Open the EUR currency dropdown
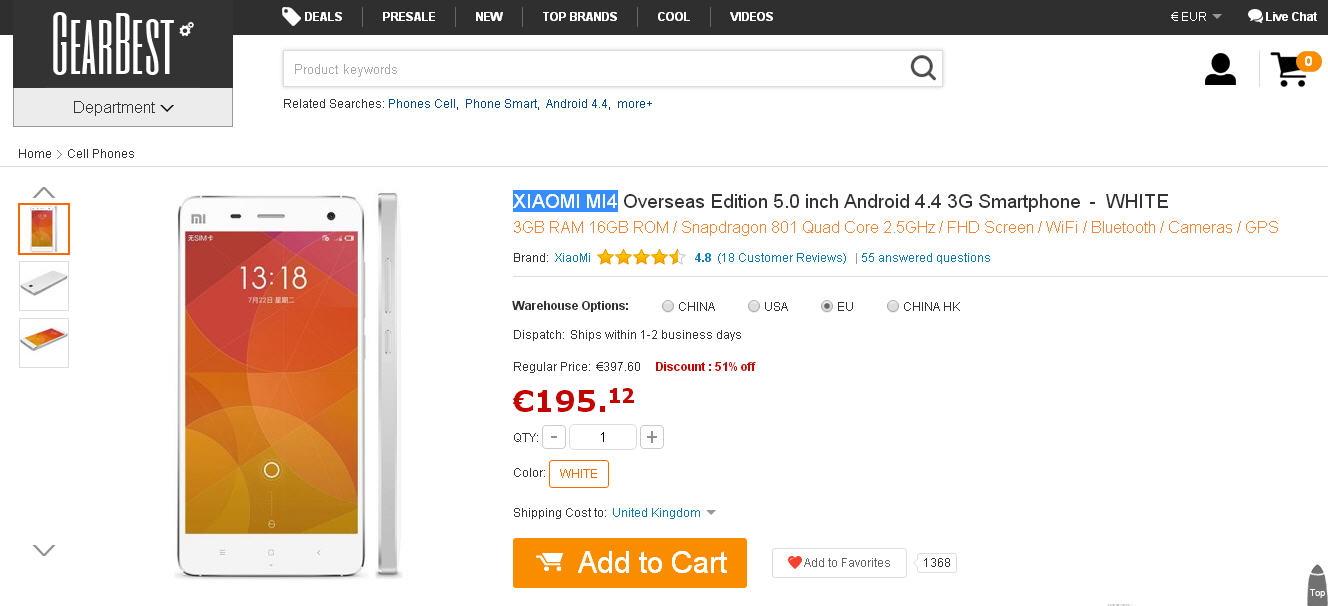The image size is (1328, 606). (1196, 16)
